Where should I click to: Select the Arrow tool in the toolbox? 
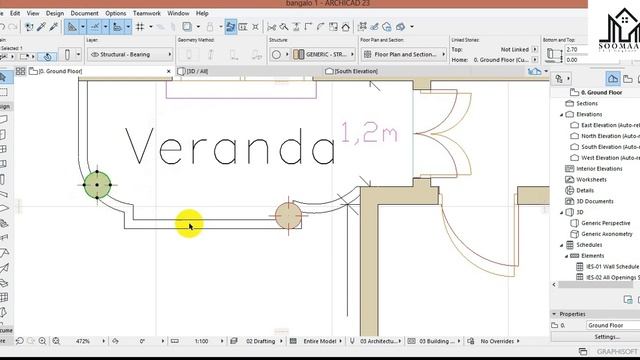coord(3,77)
